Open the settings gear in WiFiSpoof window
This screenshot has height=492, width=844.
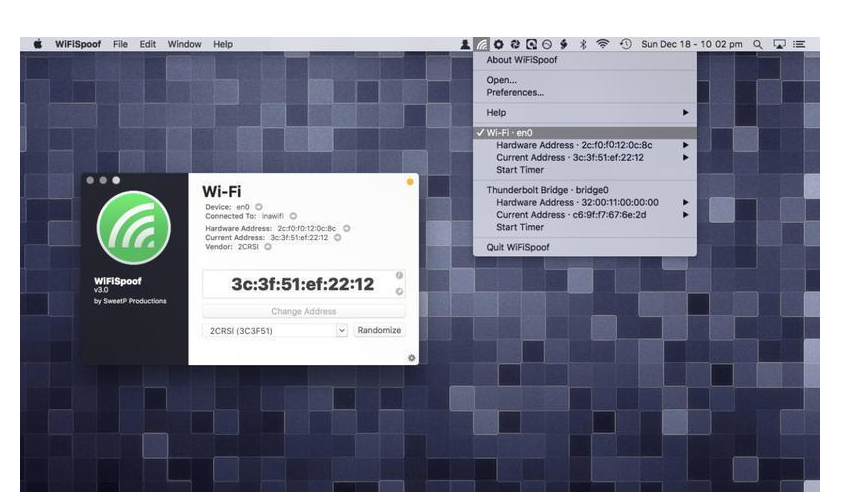(x=411, y=357)
